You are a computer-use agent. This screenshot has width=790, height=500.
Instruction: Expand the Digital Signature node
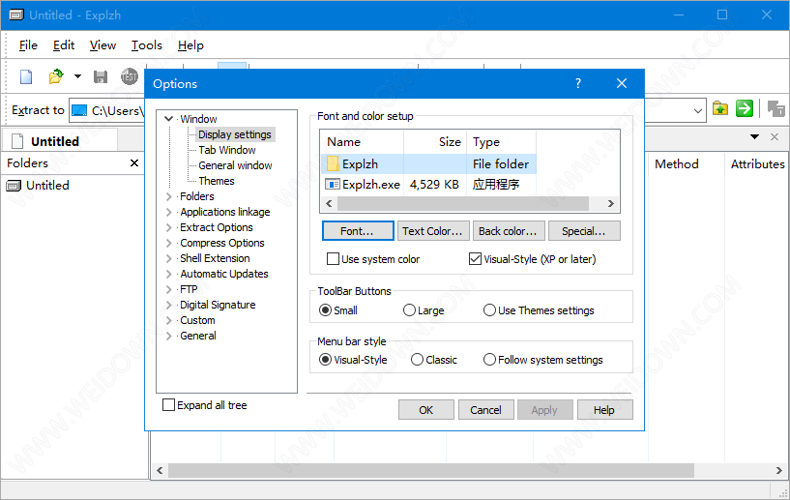169,305
